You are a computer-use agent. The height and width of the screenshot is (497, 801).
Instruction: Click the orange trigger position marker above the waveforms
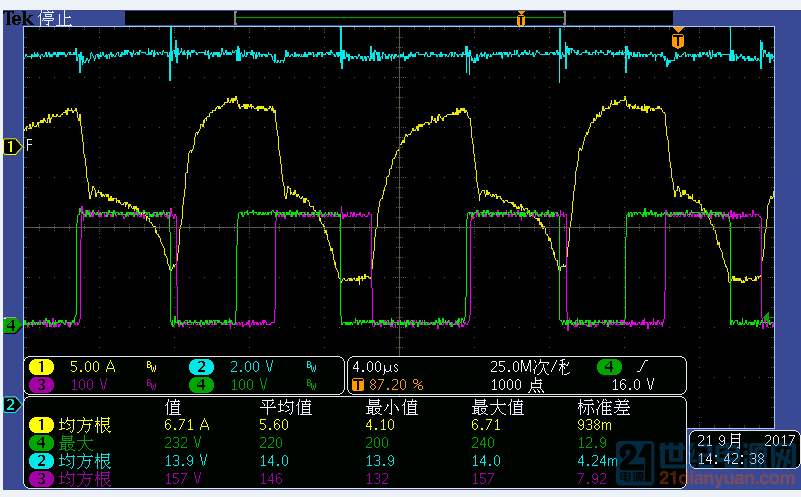coord(678,38)
